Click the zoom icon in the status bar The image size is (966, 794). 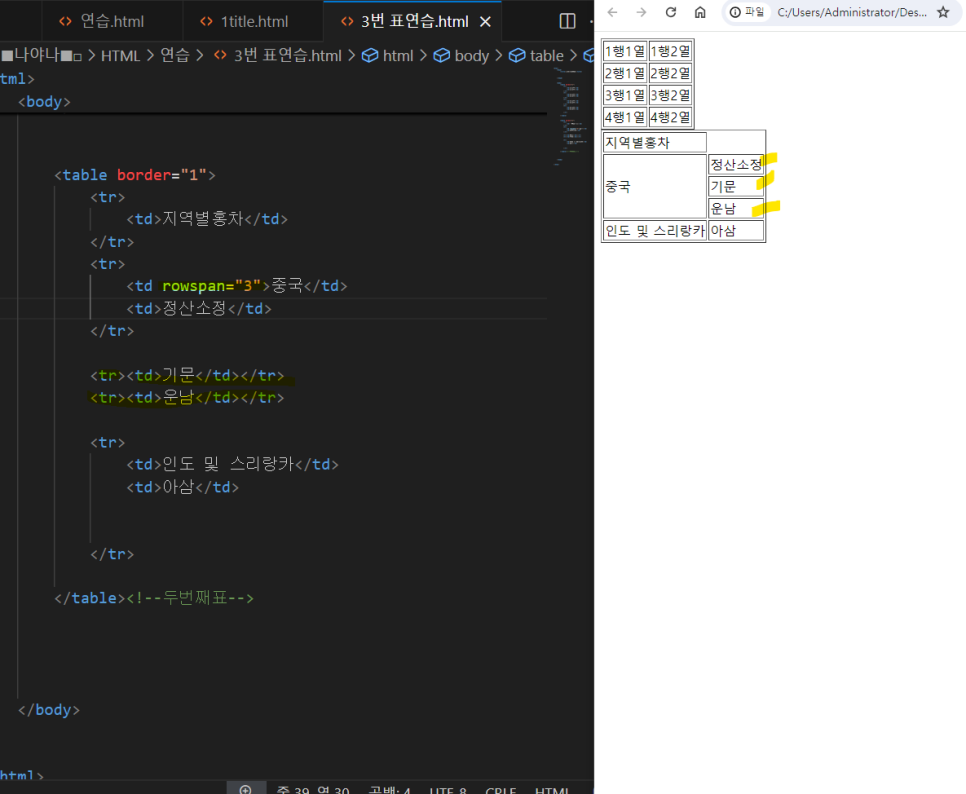coord(246,789)
